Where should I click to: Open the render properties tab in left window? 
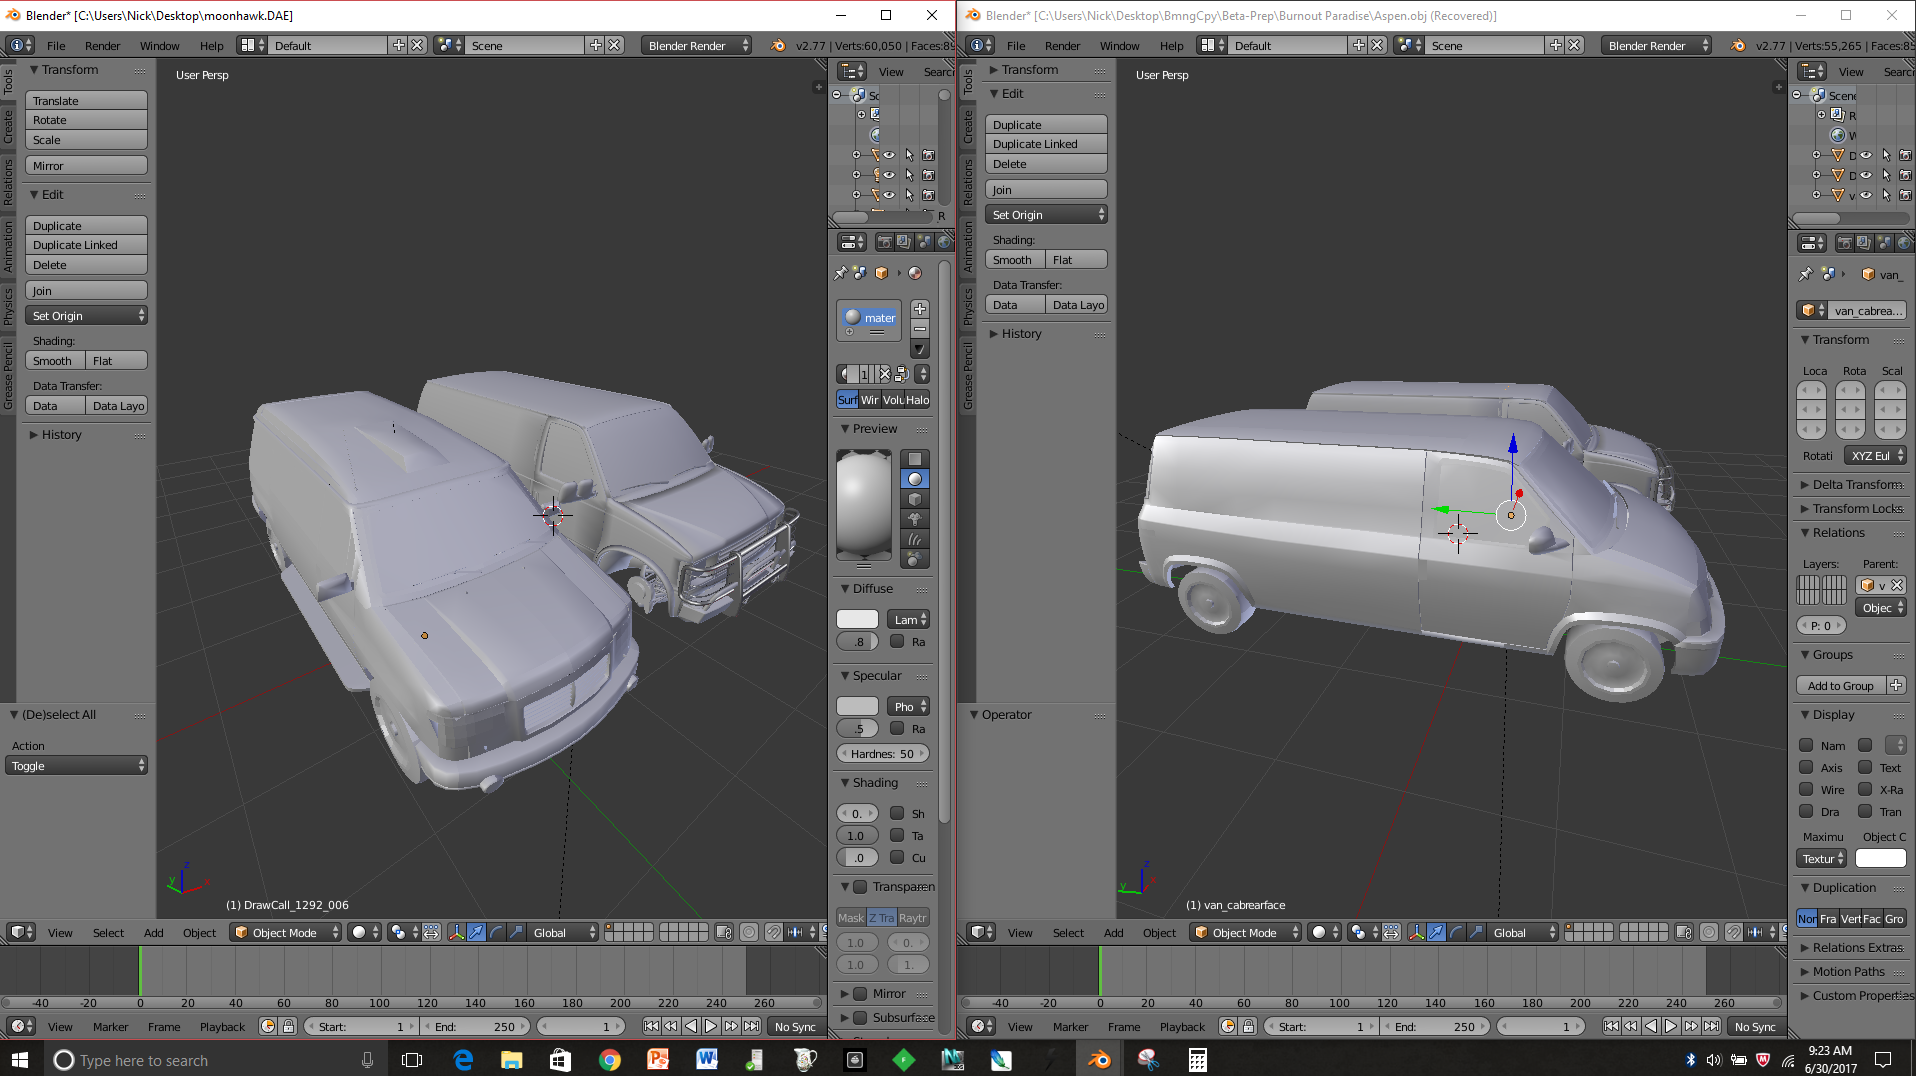pyautogui.click(x=884, y=242)
